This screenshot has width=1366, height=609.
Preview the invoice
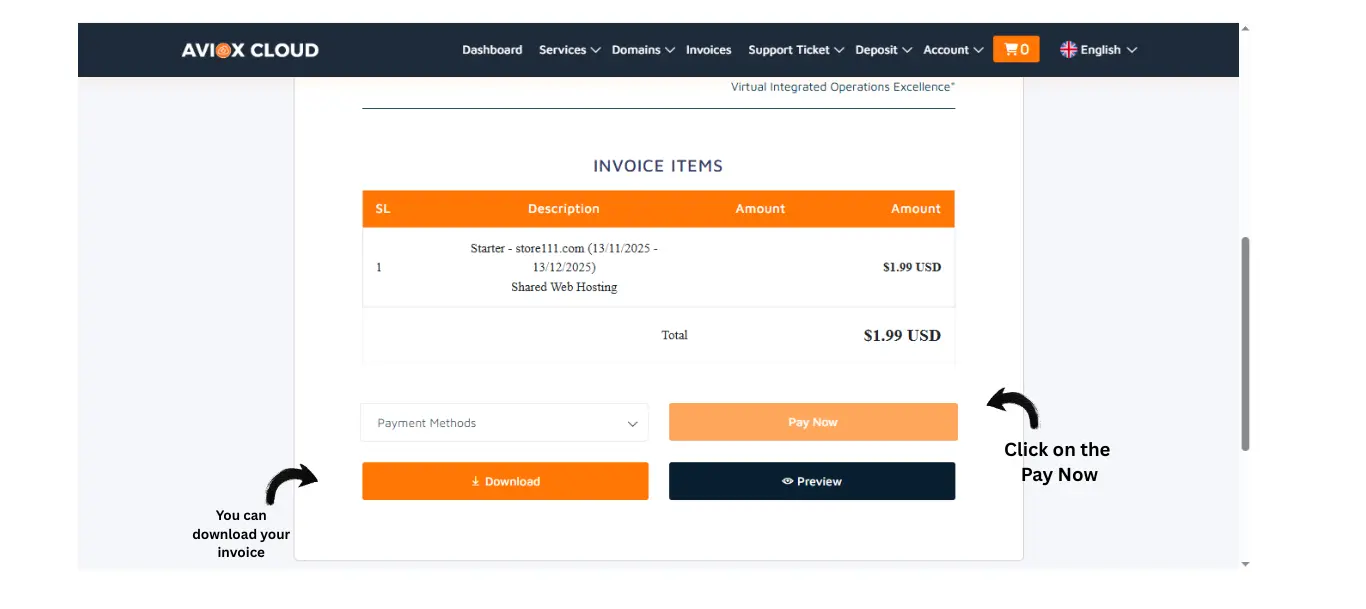point(812,481)
